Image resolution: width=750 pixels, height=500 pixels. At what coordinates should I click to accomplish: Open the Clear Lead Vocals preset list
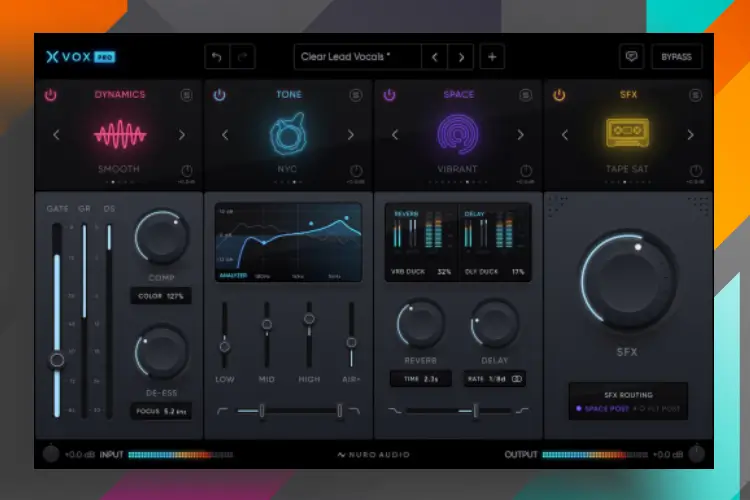356,57
